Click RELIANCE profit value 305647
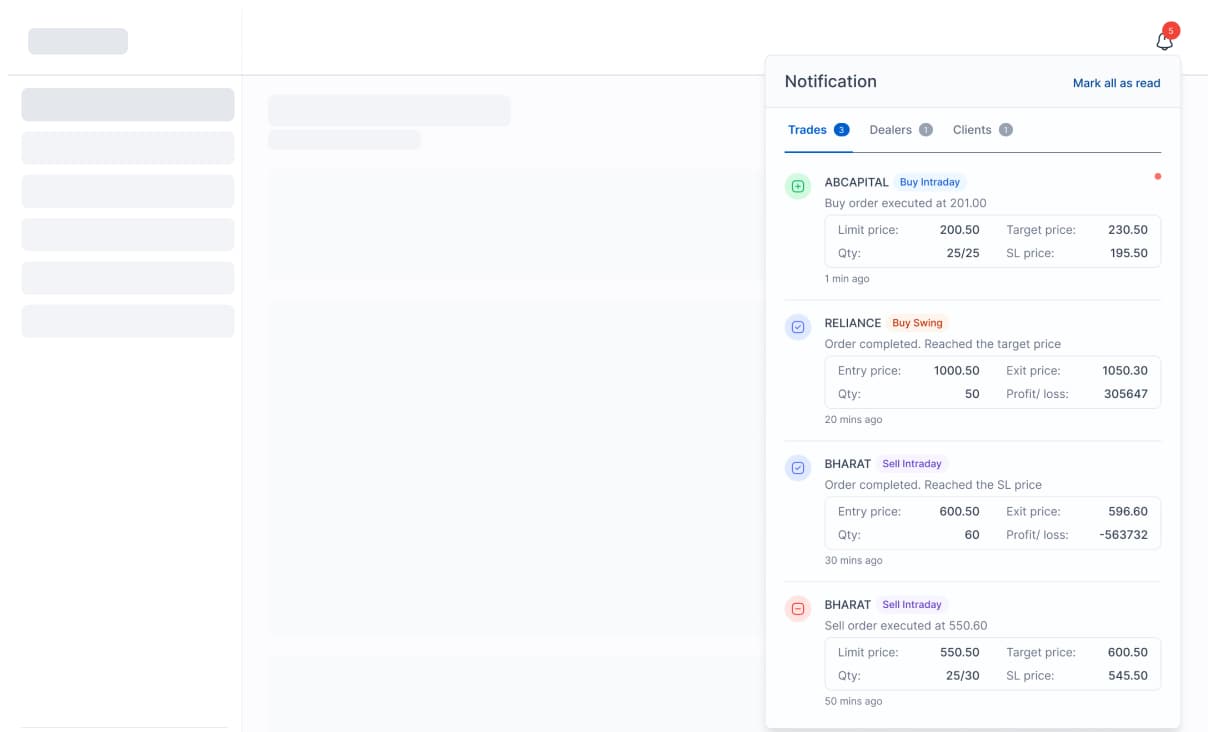 click(x=1126, y=395)
